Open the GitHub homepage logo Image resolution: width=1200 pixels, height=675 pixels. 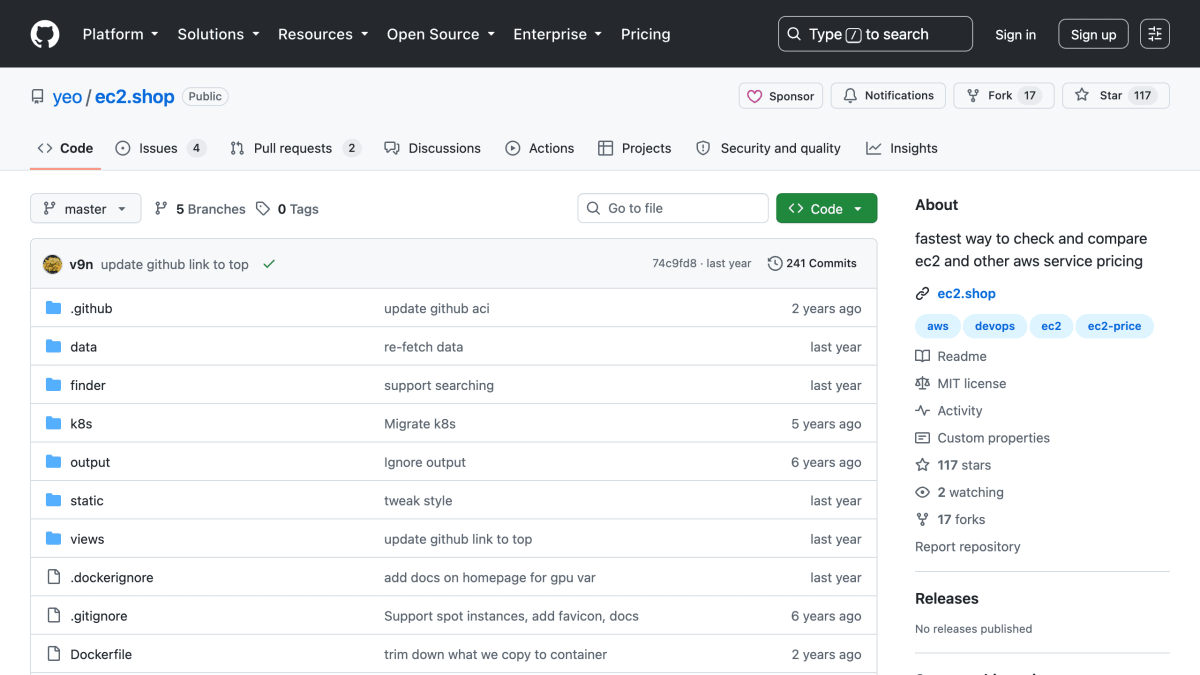(45, 34)
